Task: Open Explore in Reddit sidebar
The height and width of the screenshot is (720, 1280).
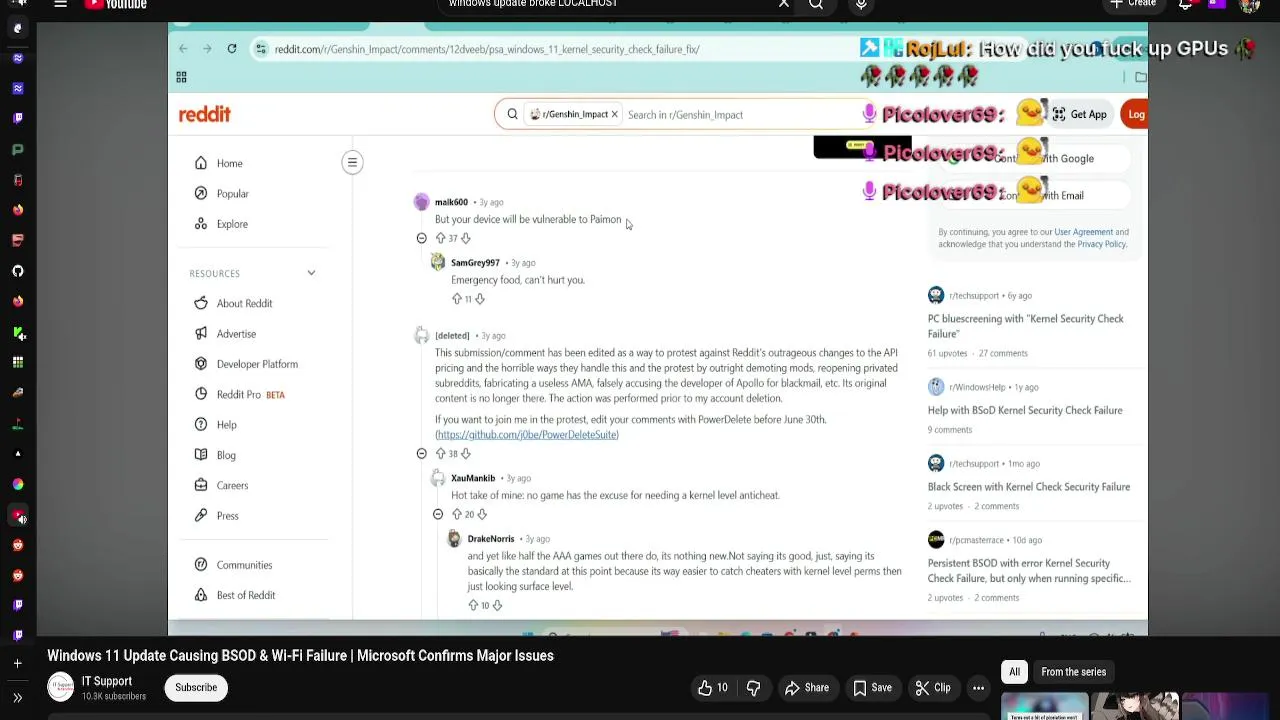Action: coord(232,224)
